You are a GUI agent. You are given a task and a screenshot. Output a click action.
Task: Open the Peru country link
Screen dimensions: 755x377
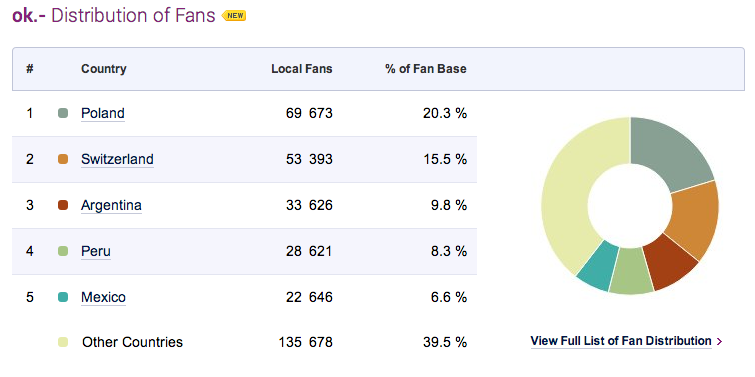[x=96, y=251]
